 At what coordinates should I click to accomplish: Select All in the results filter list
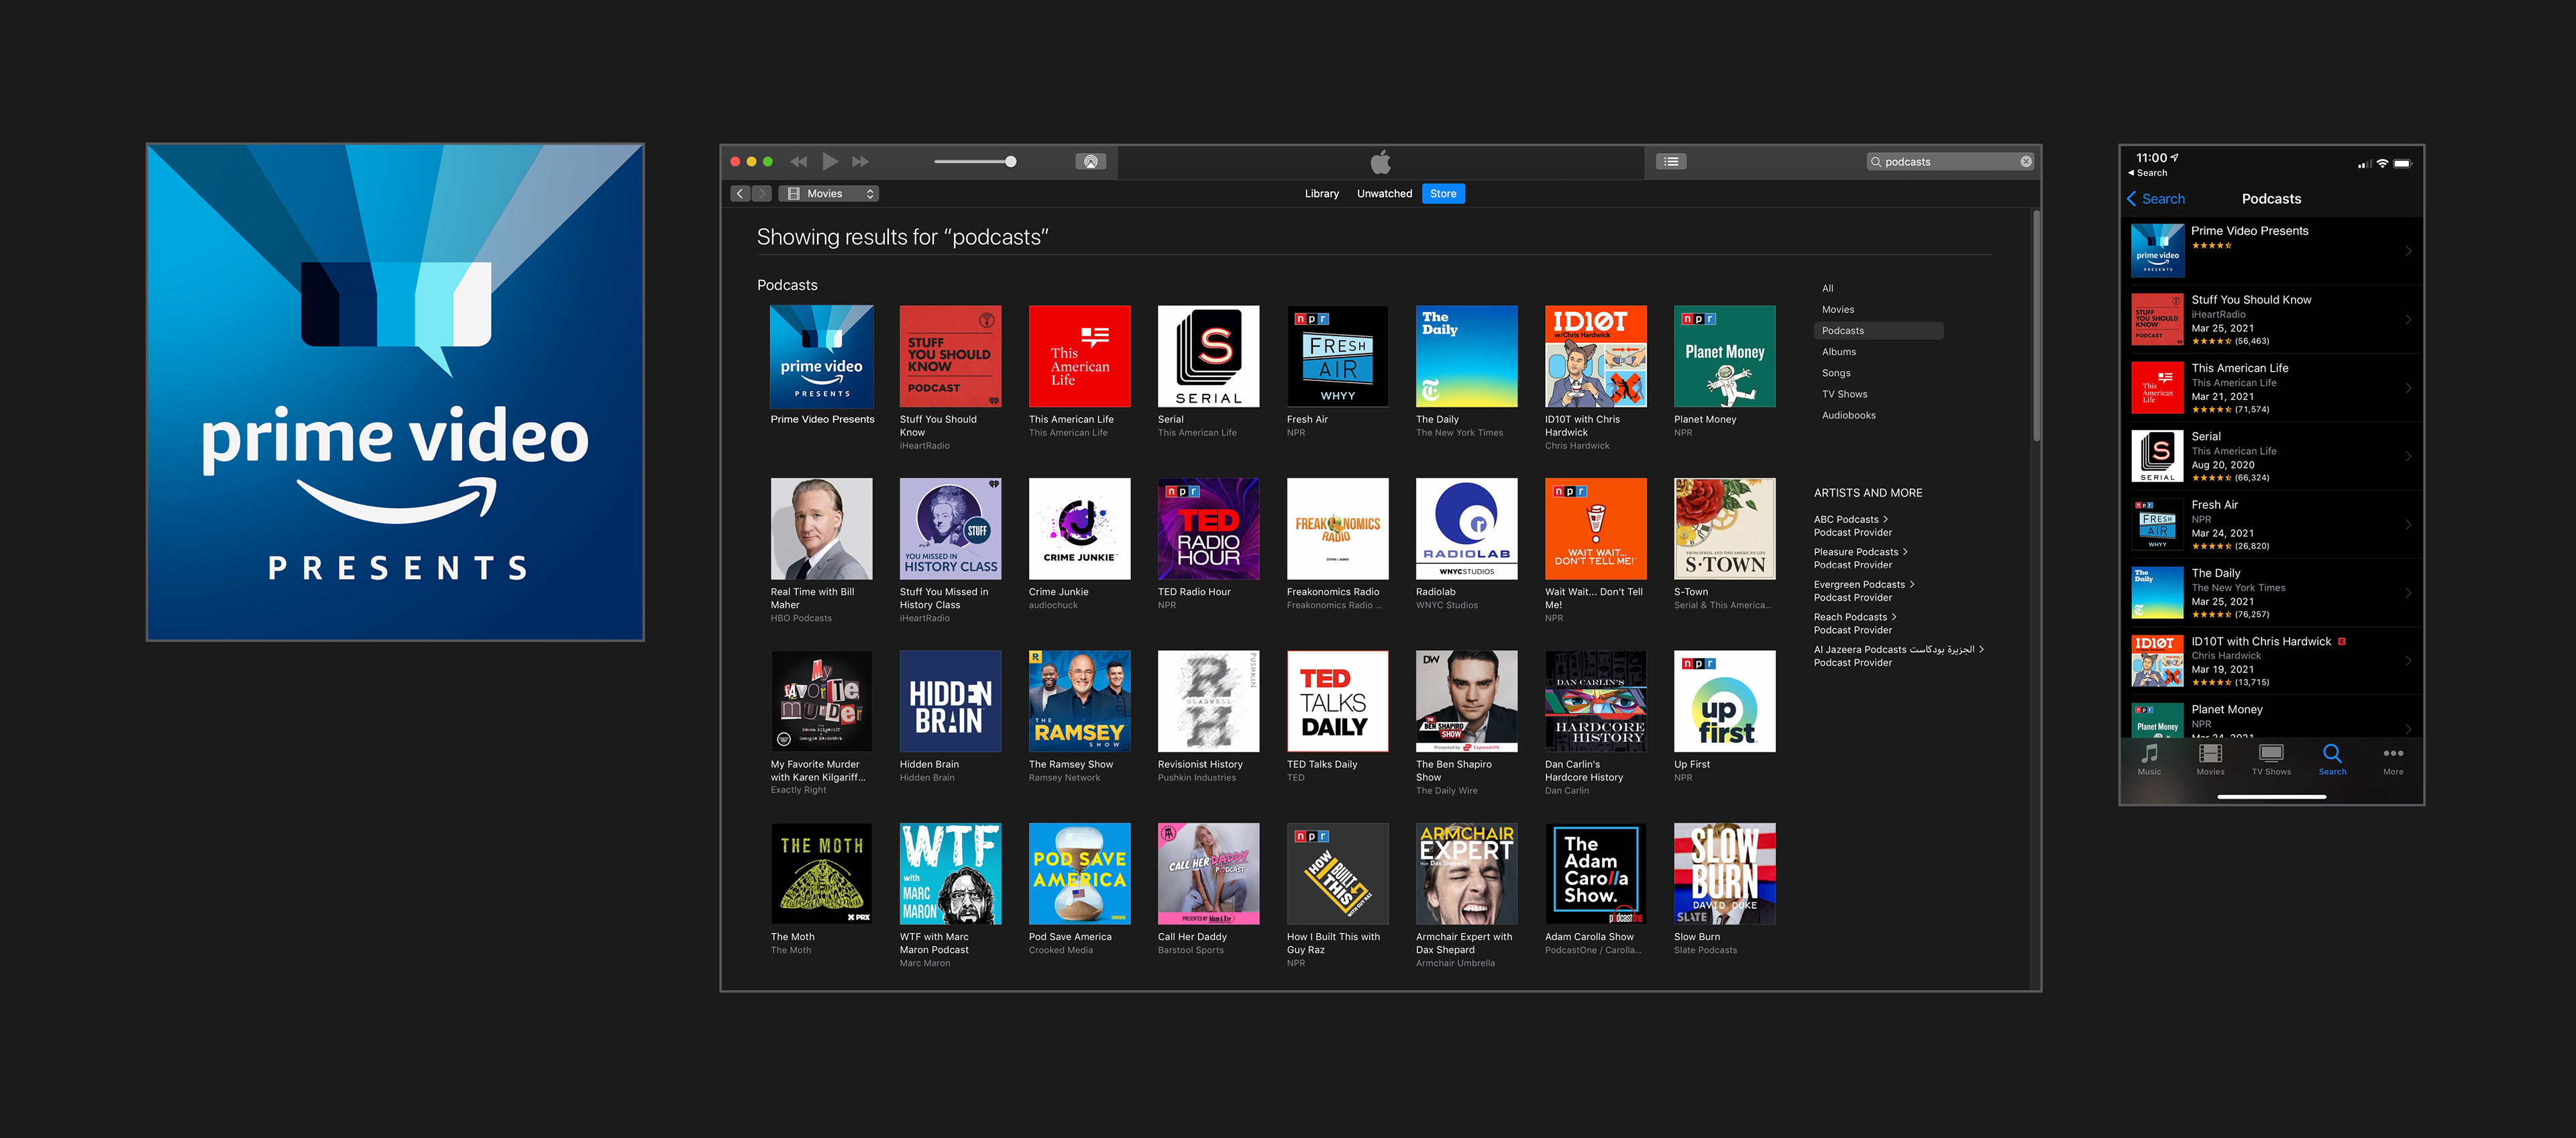coord(1827,288)
